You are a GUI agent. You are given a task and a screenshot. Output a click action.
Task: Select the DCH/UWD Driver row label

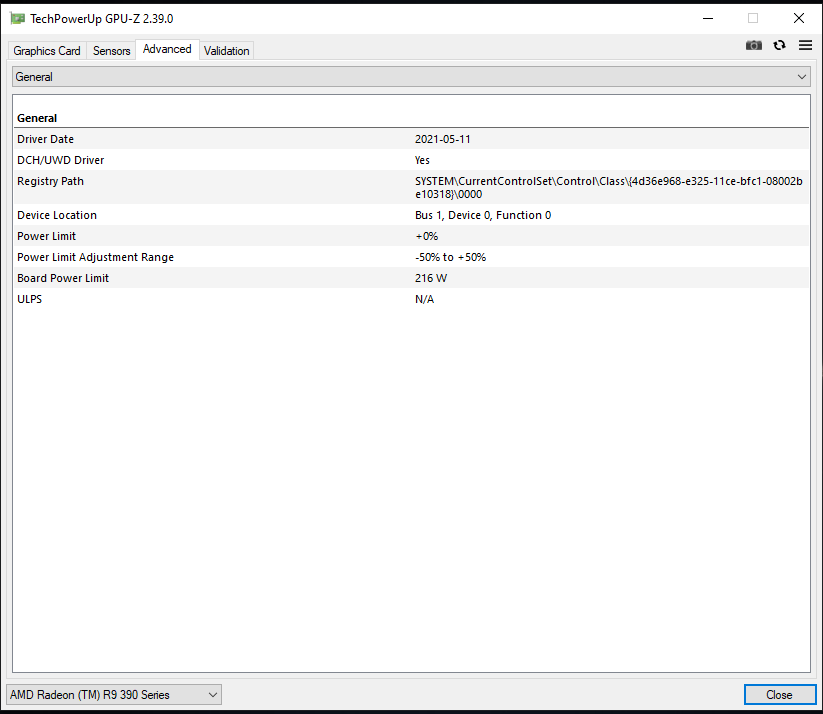(61, 160)
